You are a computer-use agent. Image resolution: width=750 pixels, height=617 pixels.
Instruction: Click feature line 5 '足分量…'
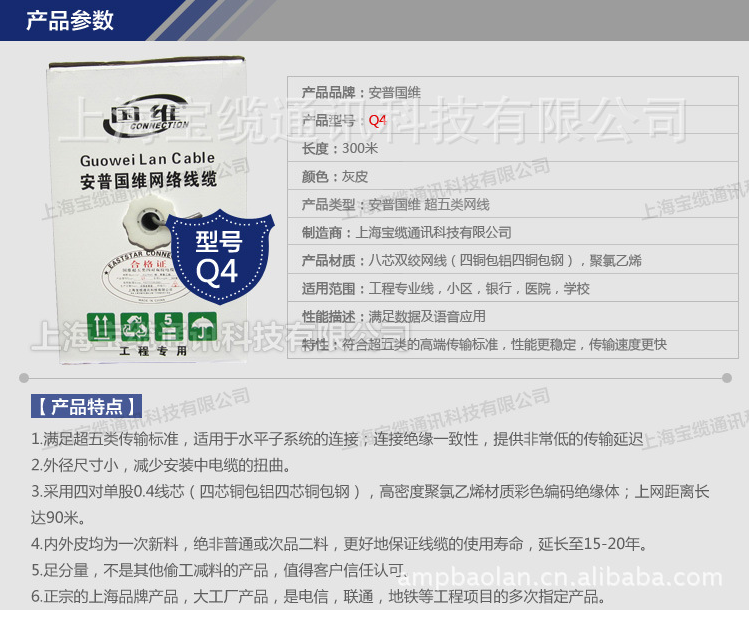pos(219,570)
